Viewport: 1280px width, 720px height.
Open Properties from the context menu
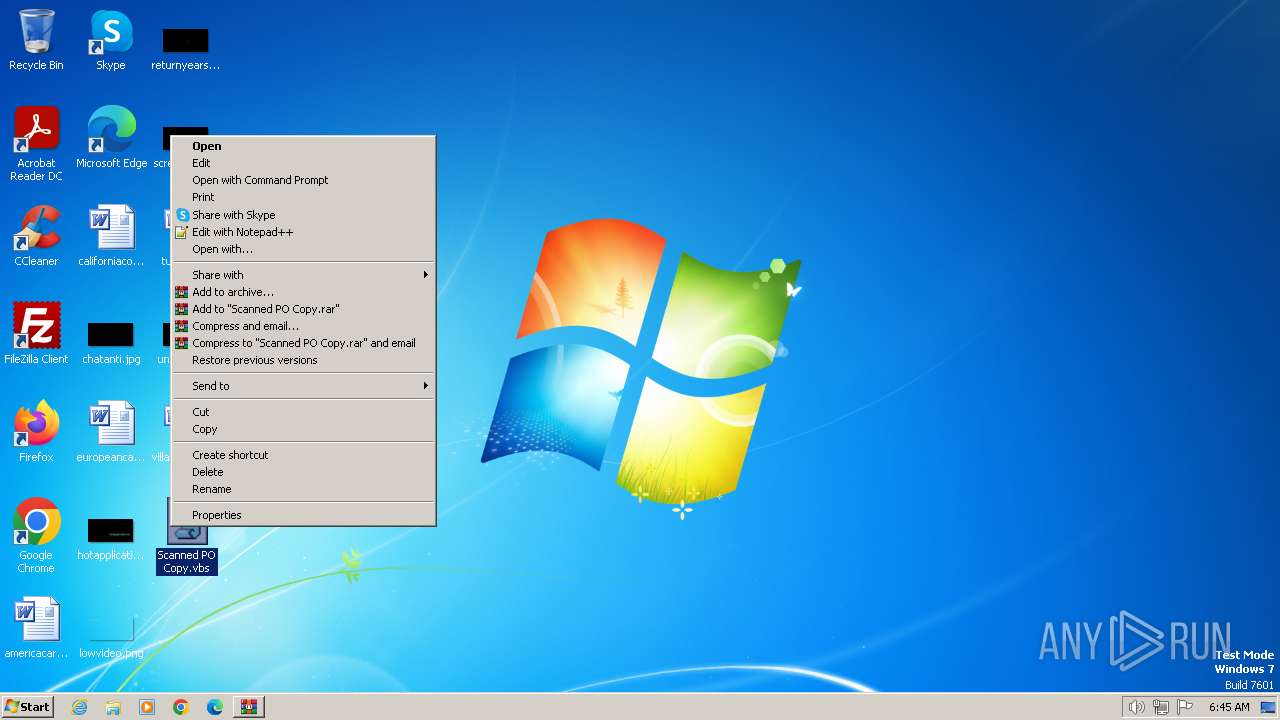(x=304, y=515)
